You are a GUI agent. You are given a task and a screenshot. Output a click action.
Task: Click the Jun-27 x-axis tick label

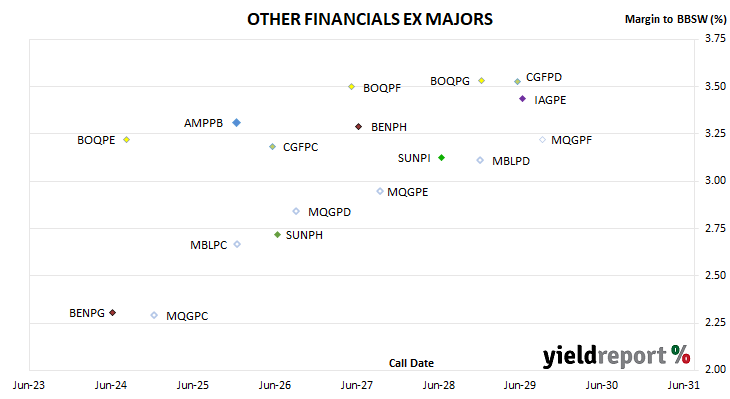coord(357,385)
